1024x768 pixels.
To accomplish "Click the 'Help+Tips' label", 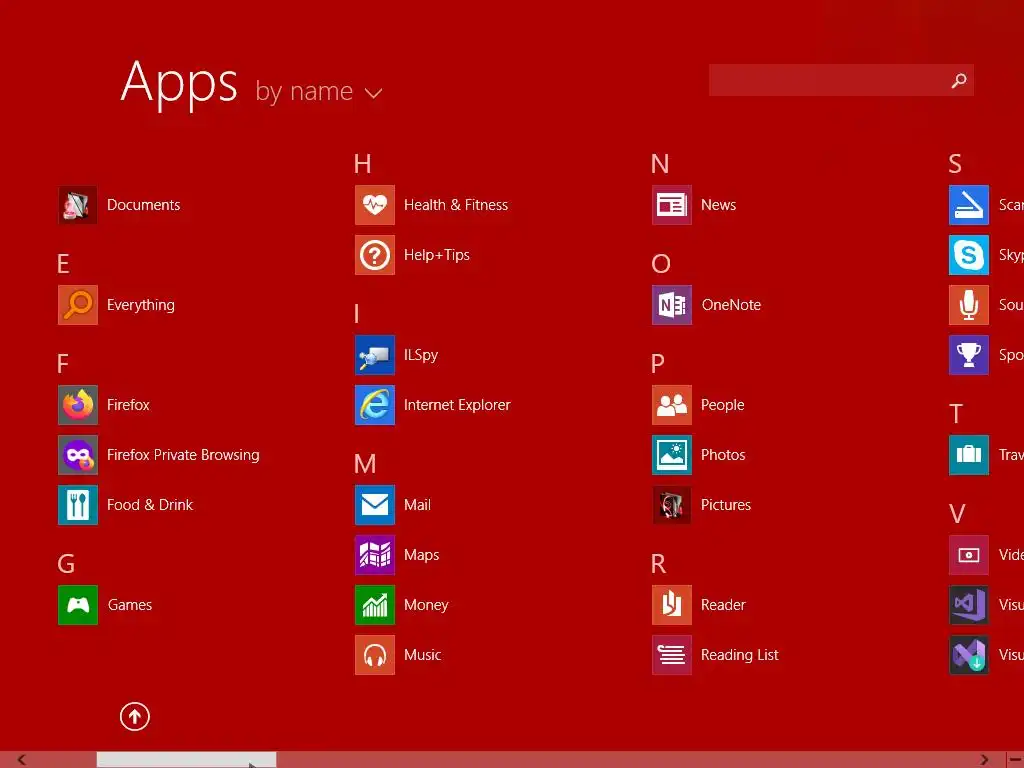I will (x=437, y=255).
